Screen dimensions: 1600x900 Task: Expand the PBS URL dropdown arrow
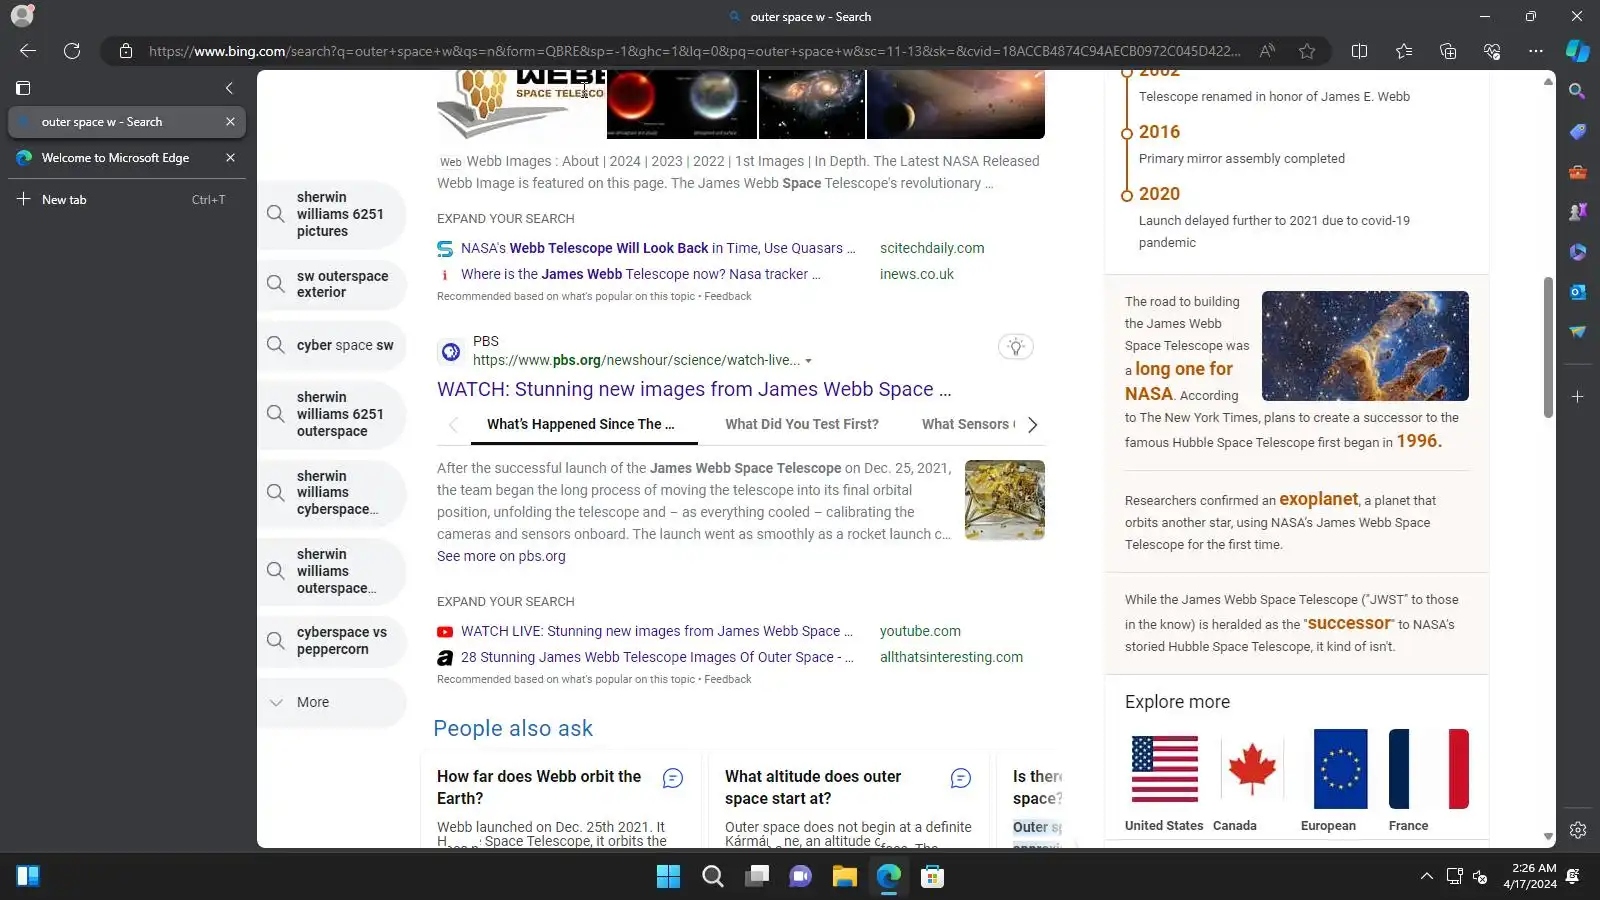(809, 361)
